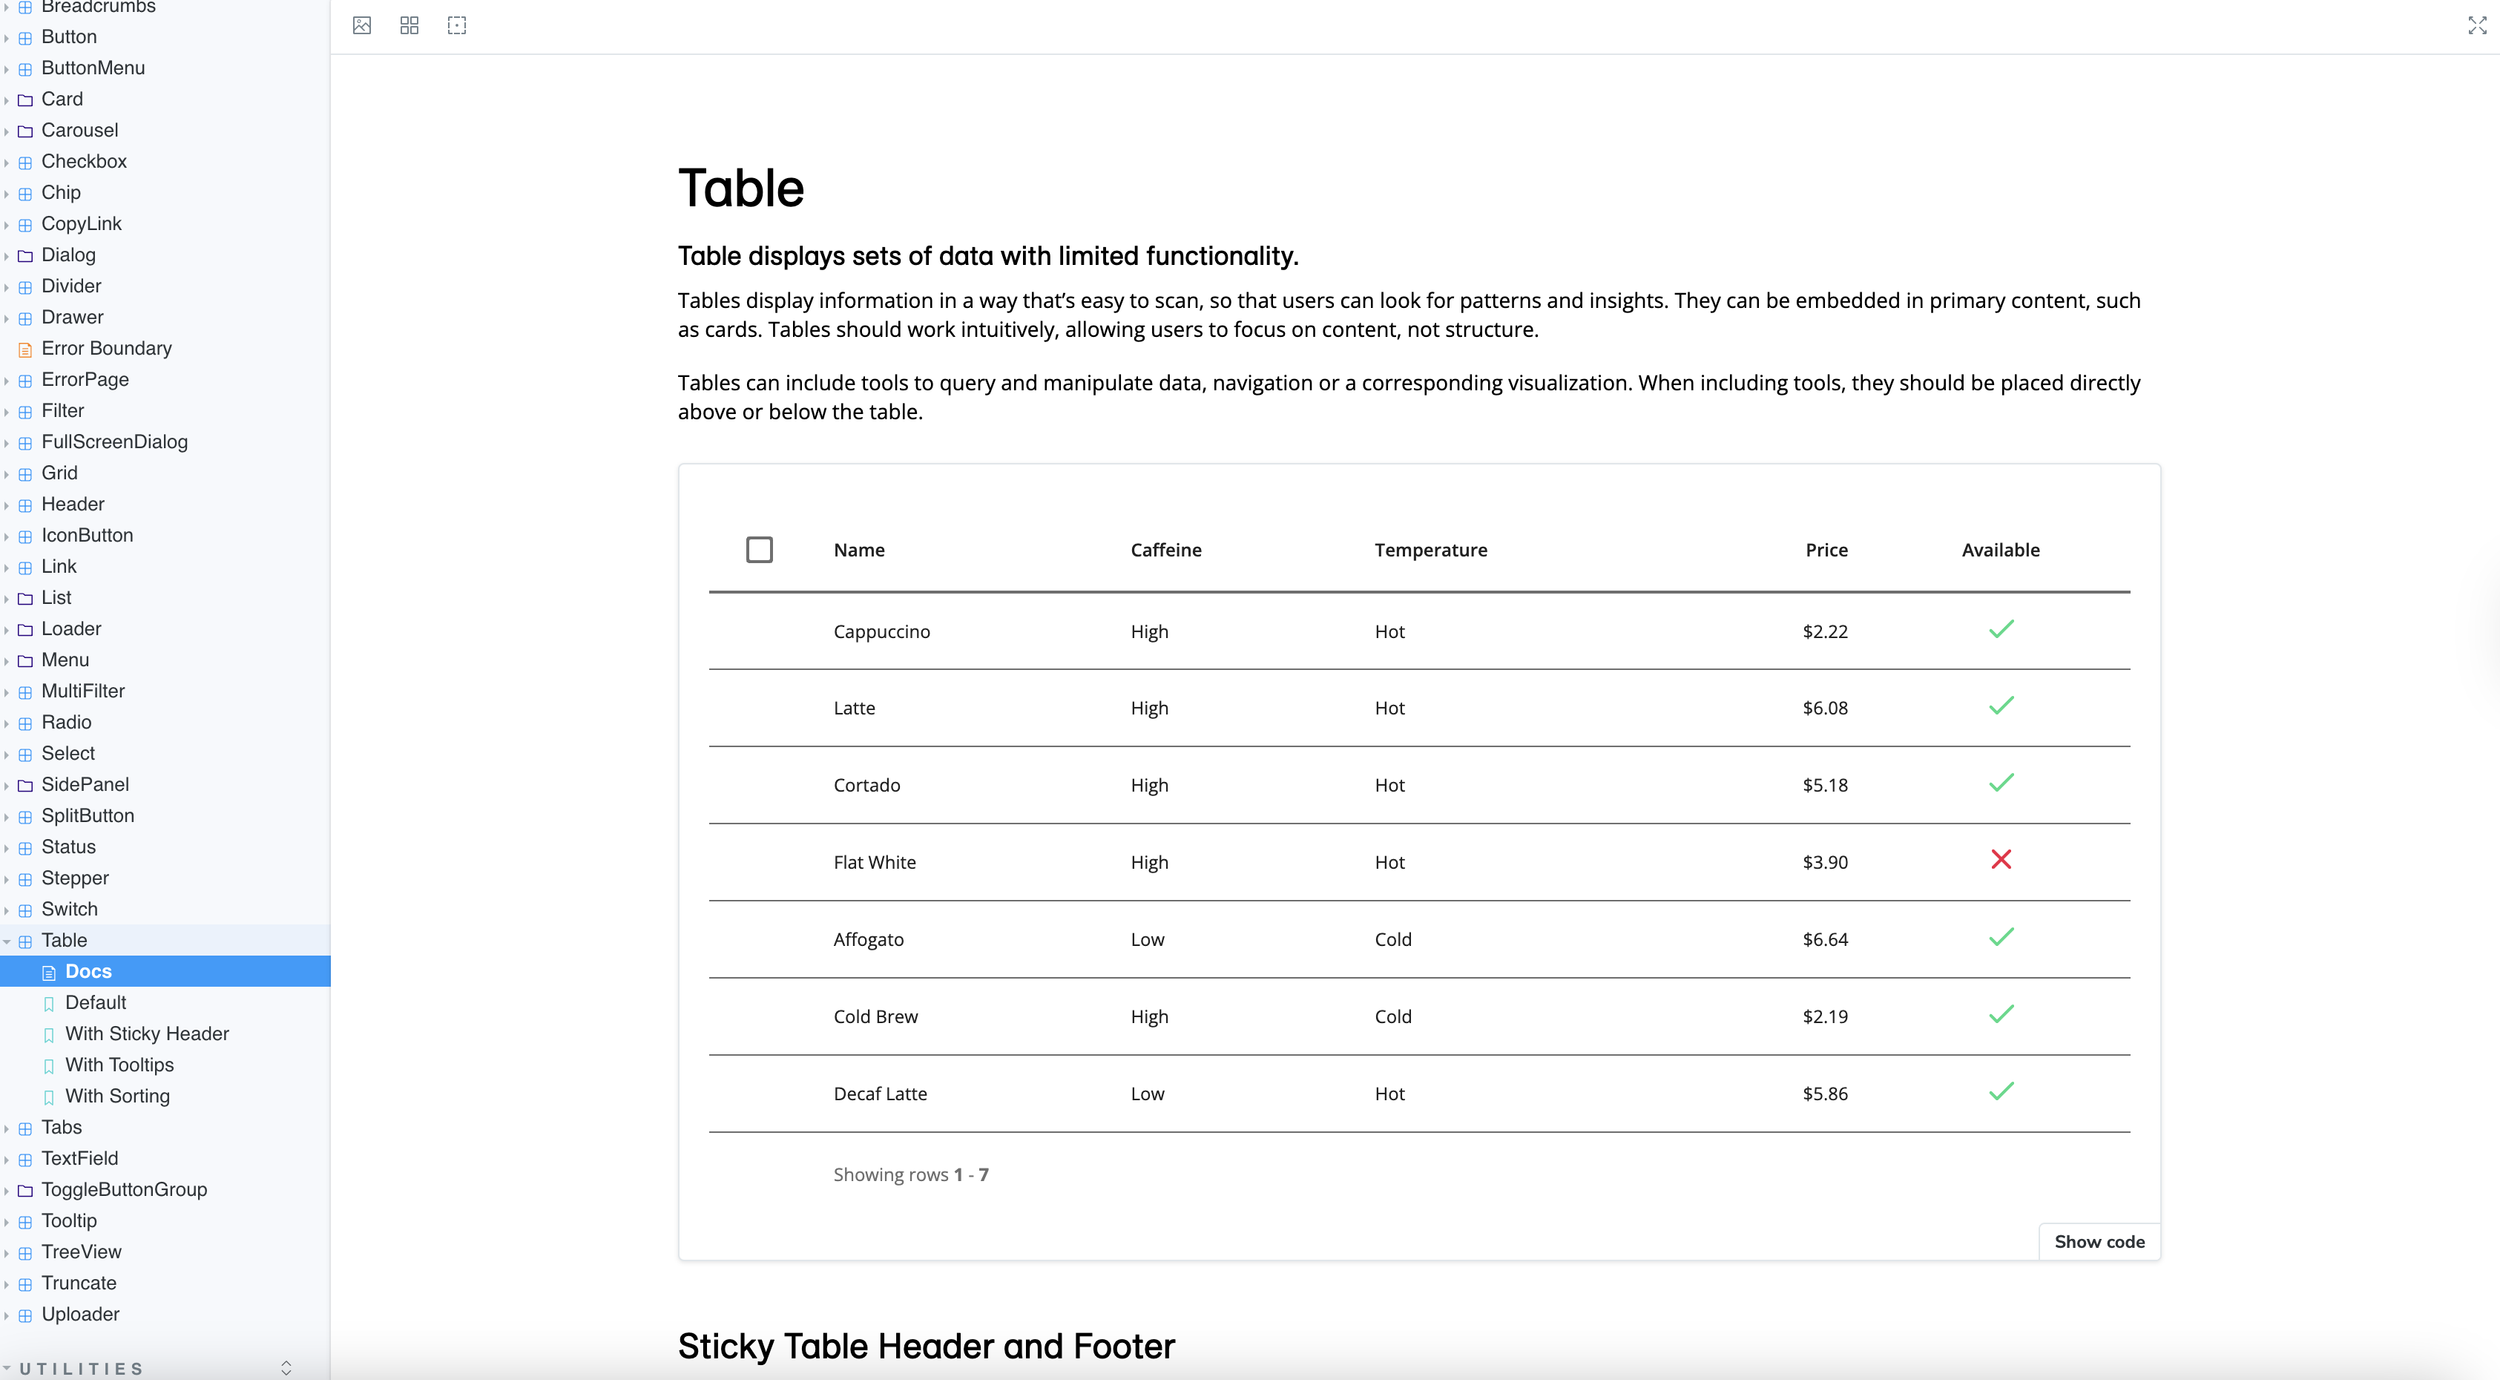Image resolution: width=2500 pixels, height=1380 pixels.
Task: Click the Price column header
Action: click(1826, 550)
